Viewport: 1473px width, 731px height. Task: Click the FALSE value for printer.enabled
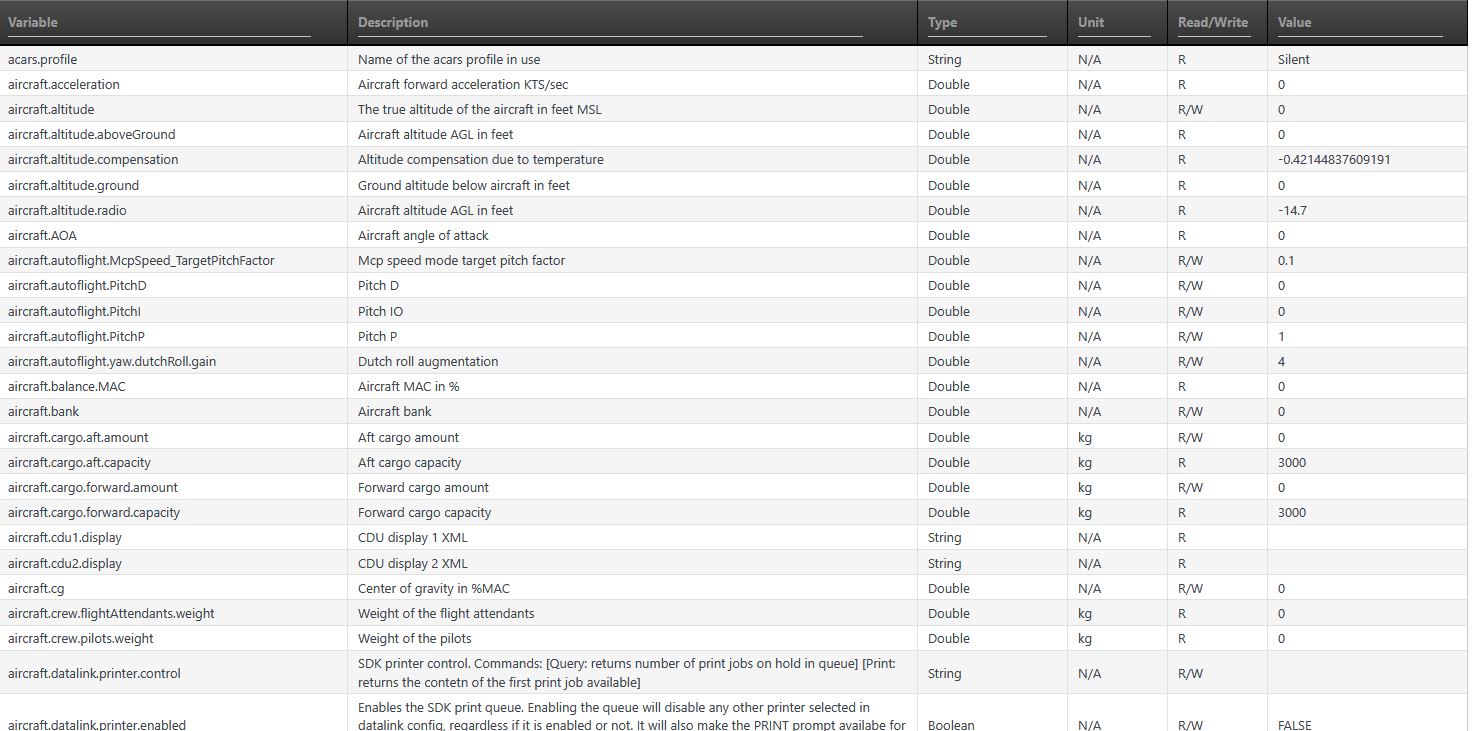[x=1294, y=725]
